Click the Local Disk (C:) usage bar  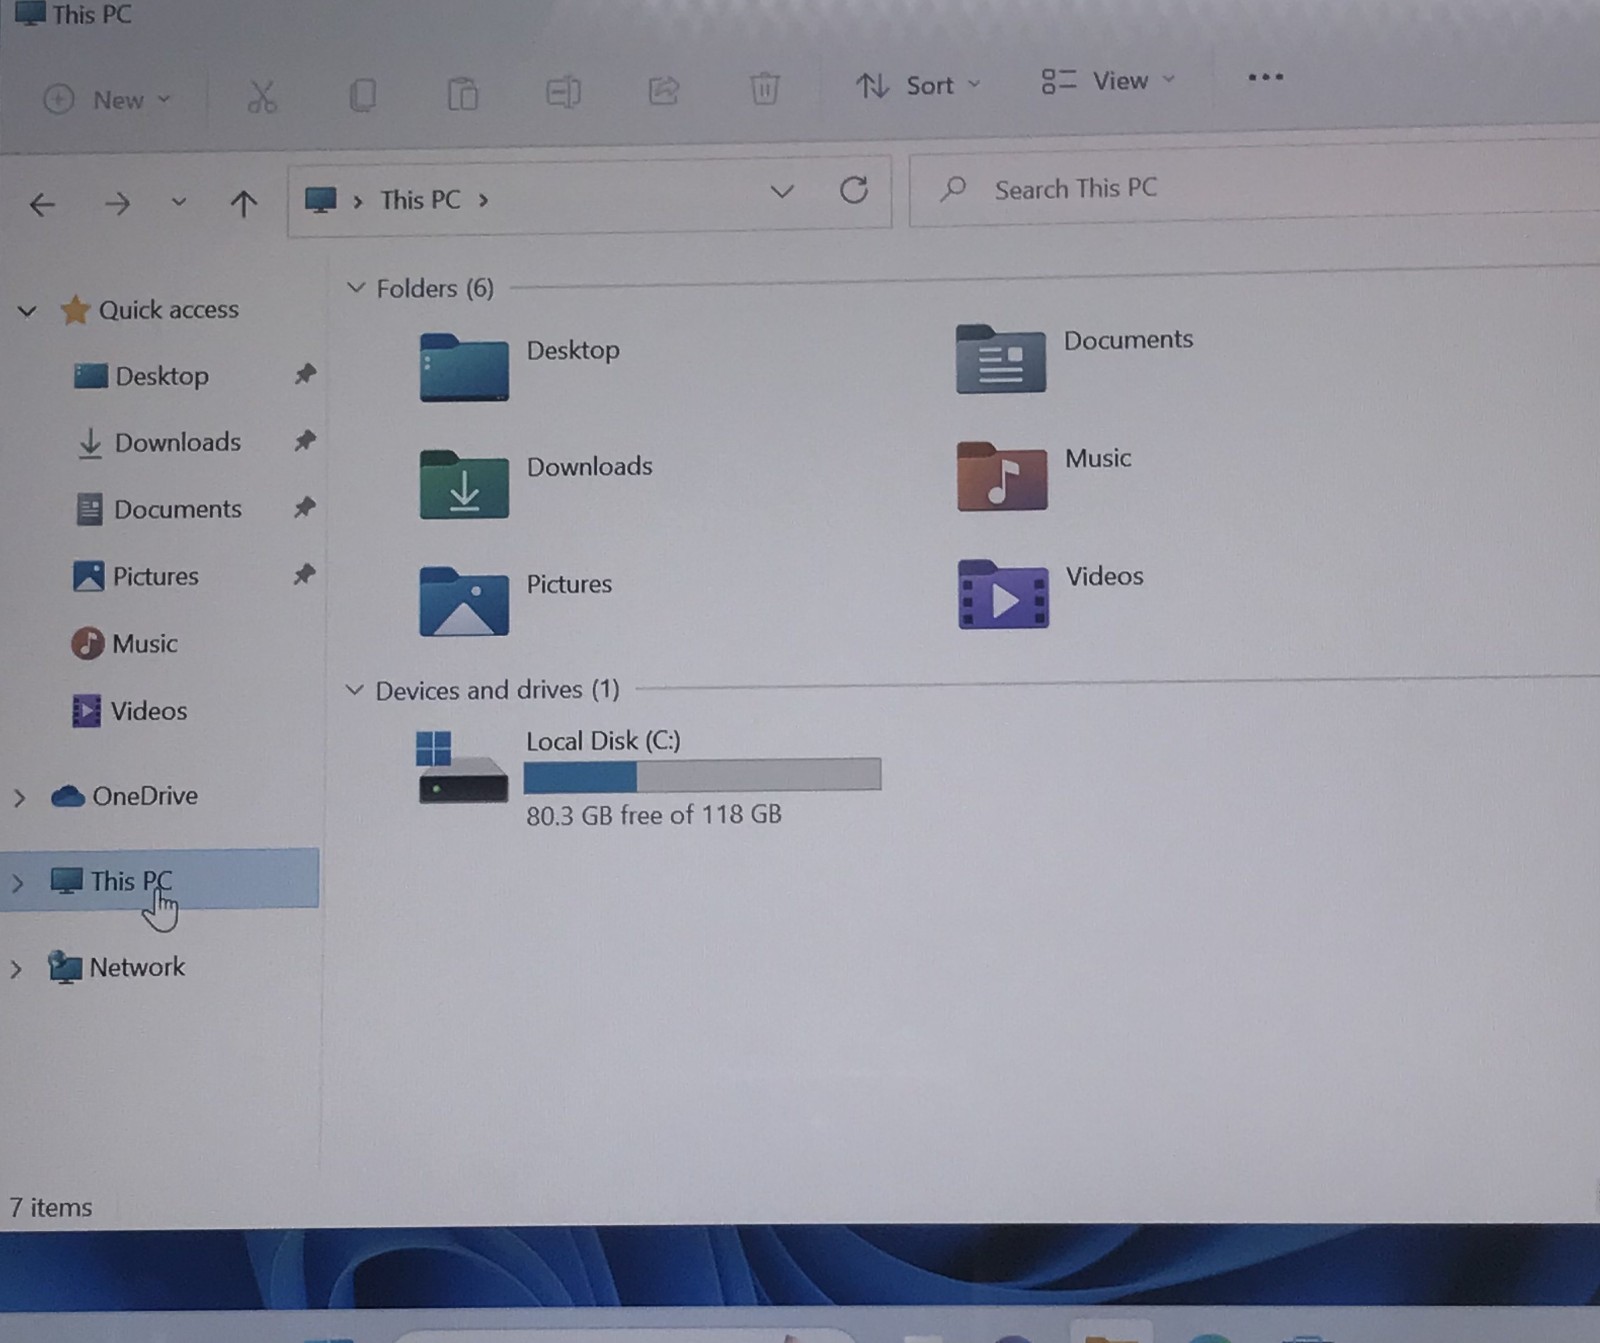tap(702, 775)
